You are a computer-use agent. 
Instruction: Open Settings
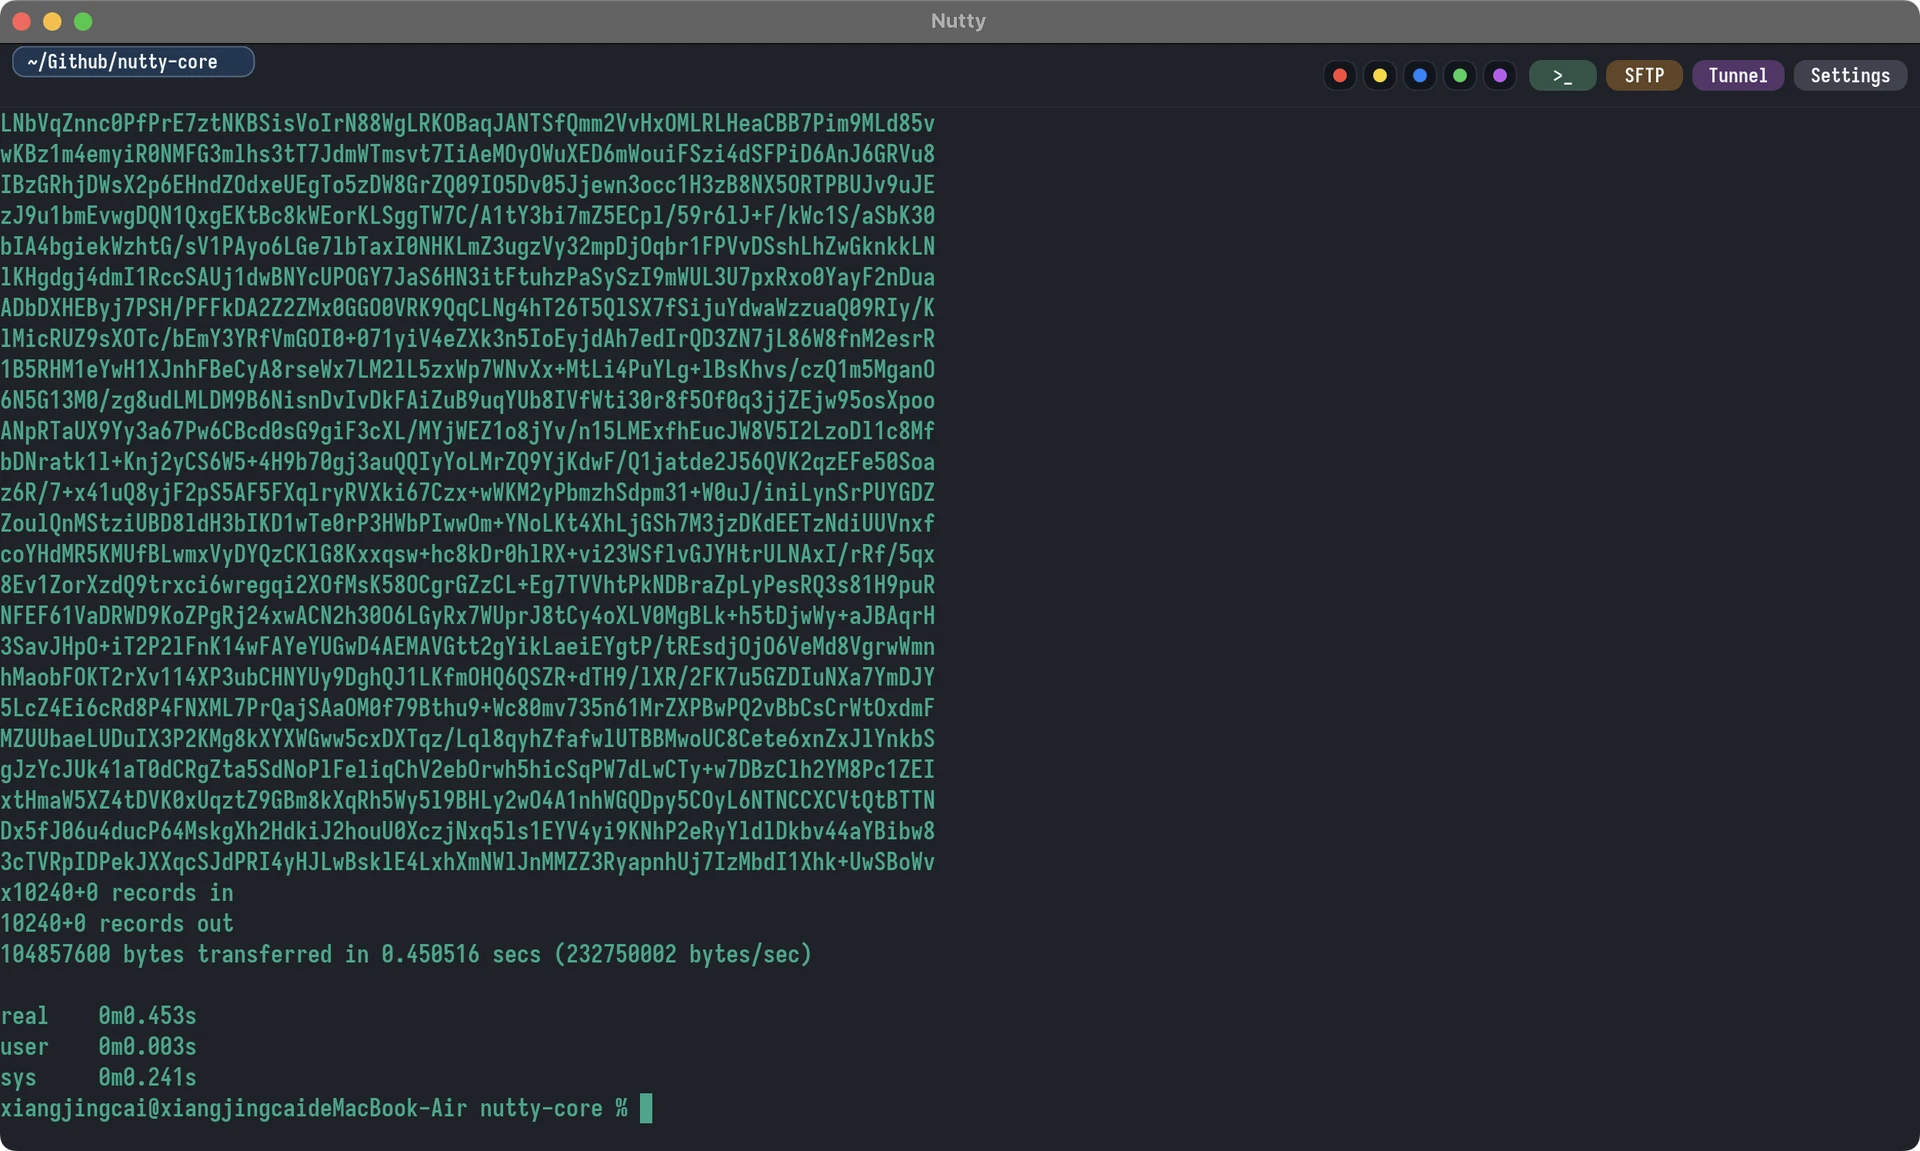coord(1850,76)
